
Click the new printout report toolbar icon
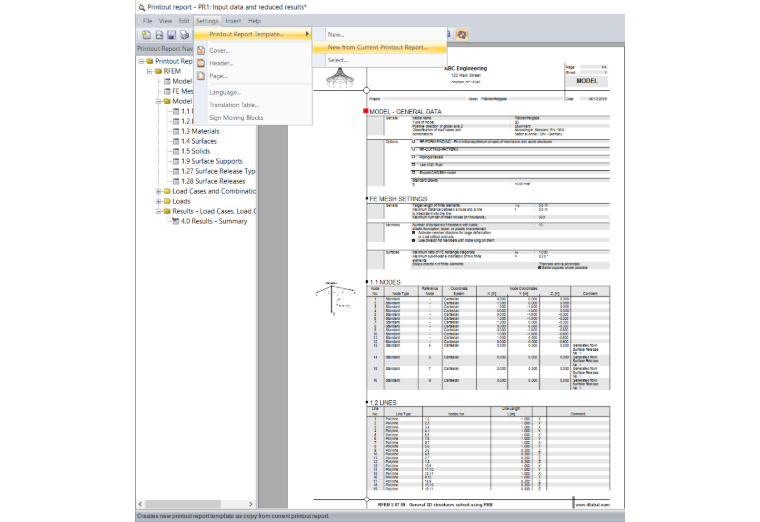coord(146,34)
